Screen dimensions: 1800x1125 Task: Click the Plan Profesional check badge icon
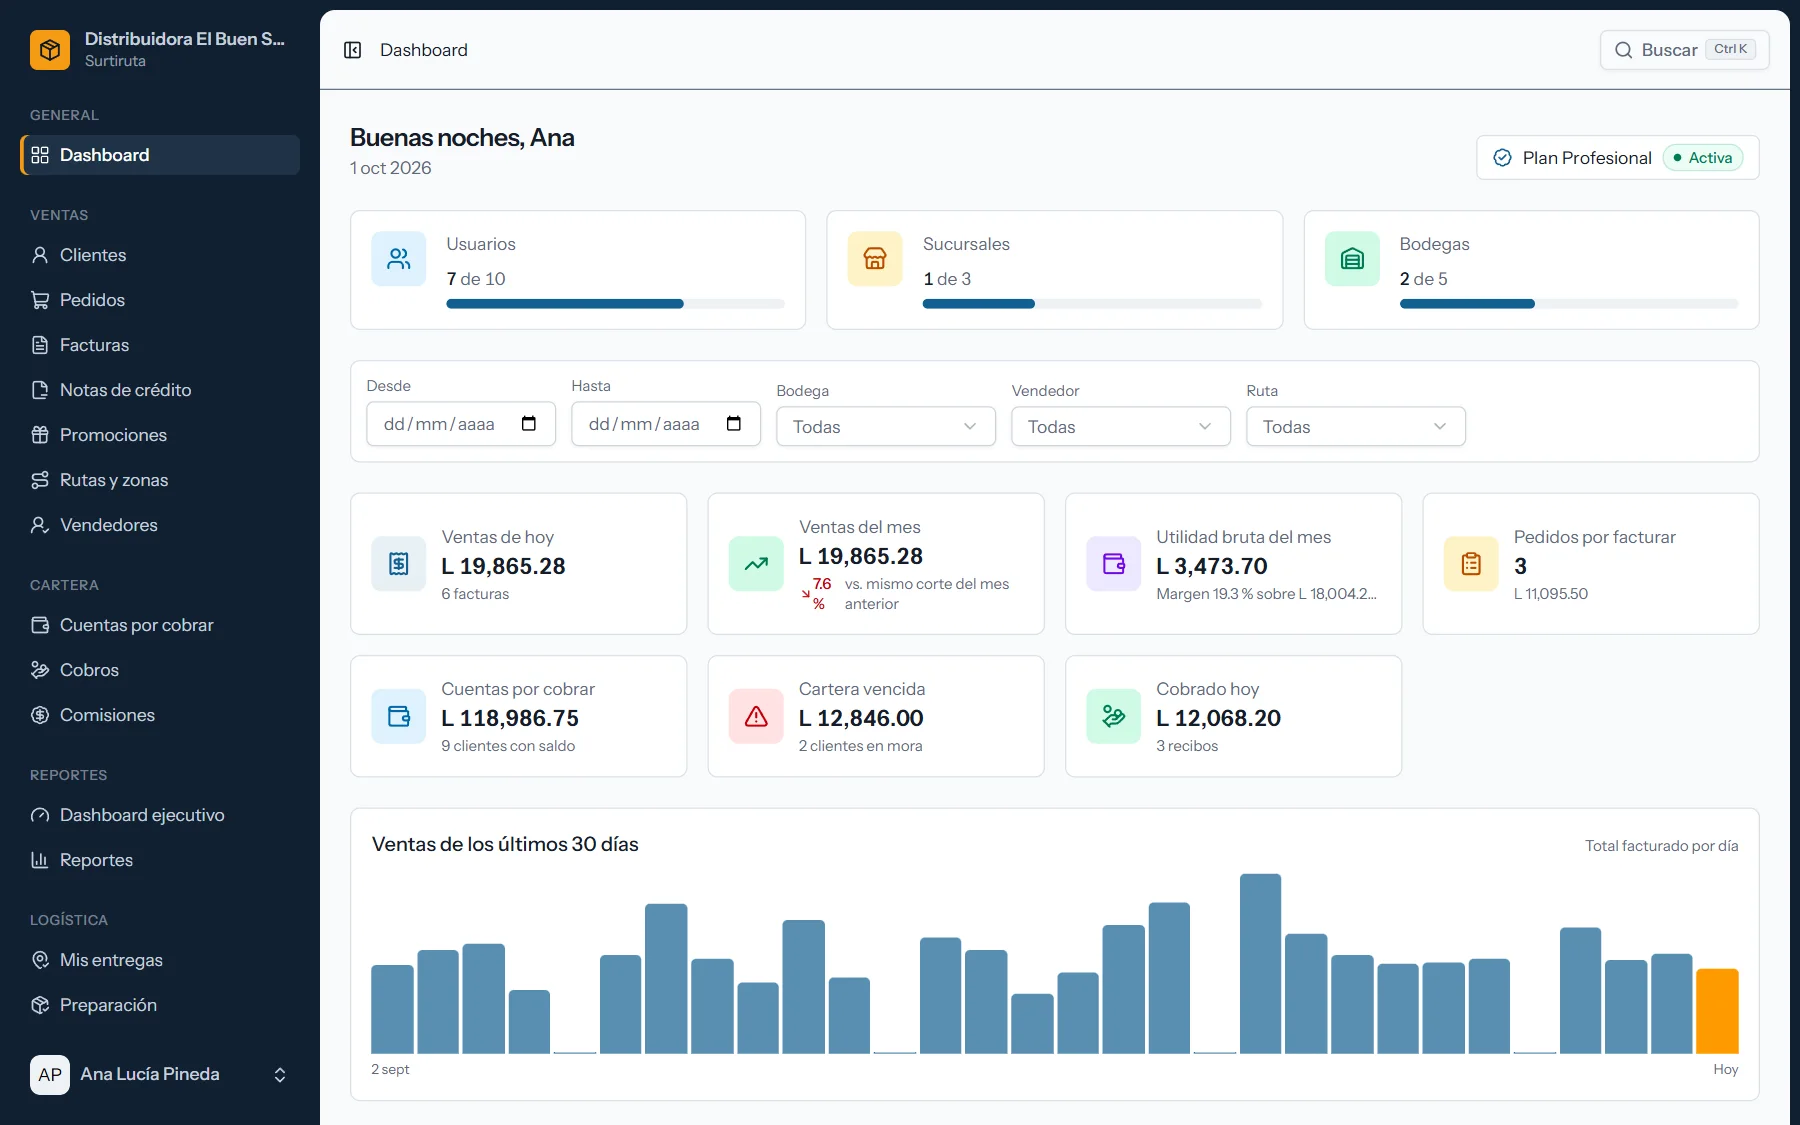1502,158
